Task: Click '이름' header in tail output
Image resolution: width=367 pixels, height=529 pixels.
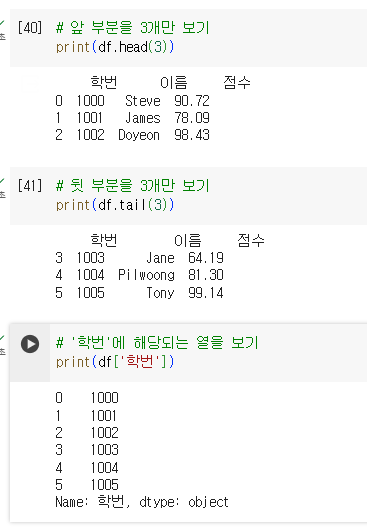Action: pos(188,241)
